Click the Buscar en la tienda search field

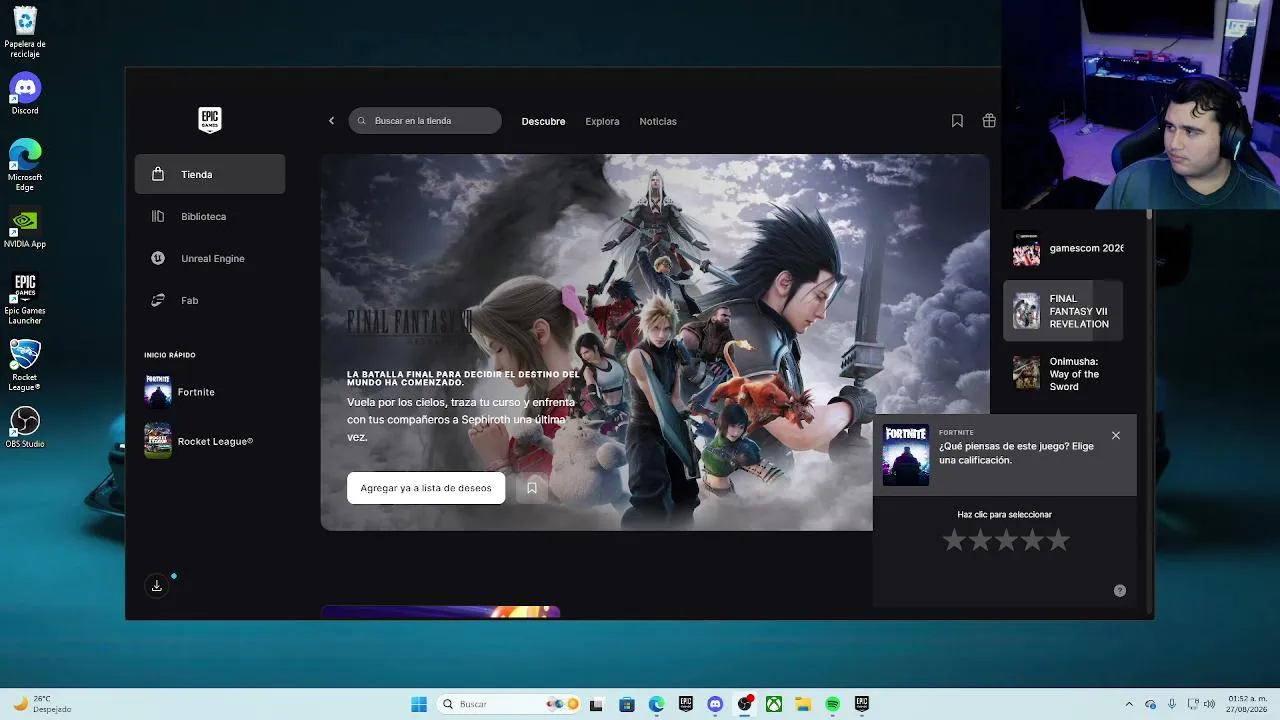[425, 121]
